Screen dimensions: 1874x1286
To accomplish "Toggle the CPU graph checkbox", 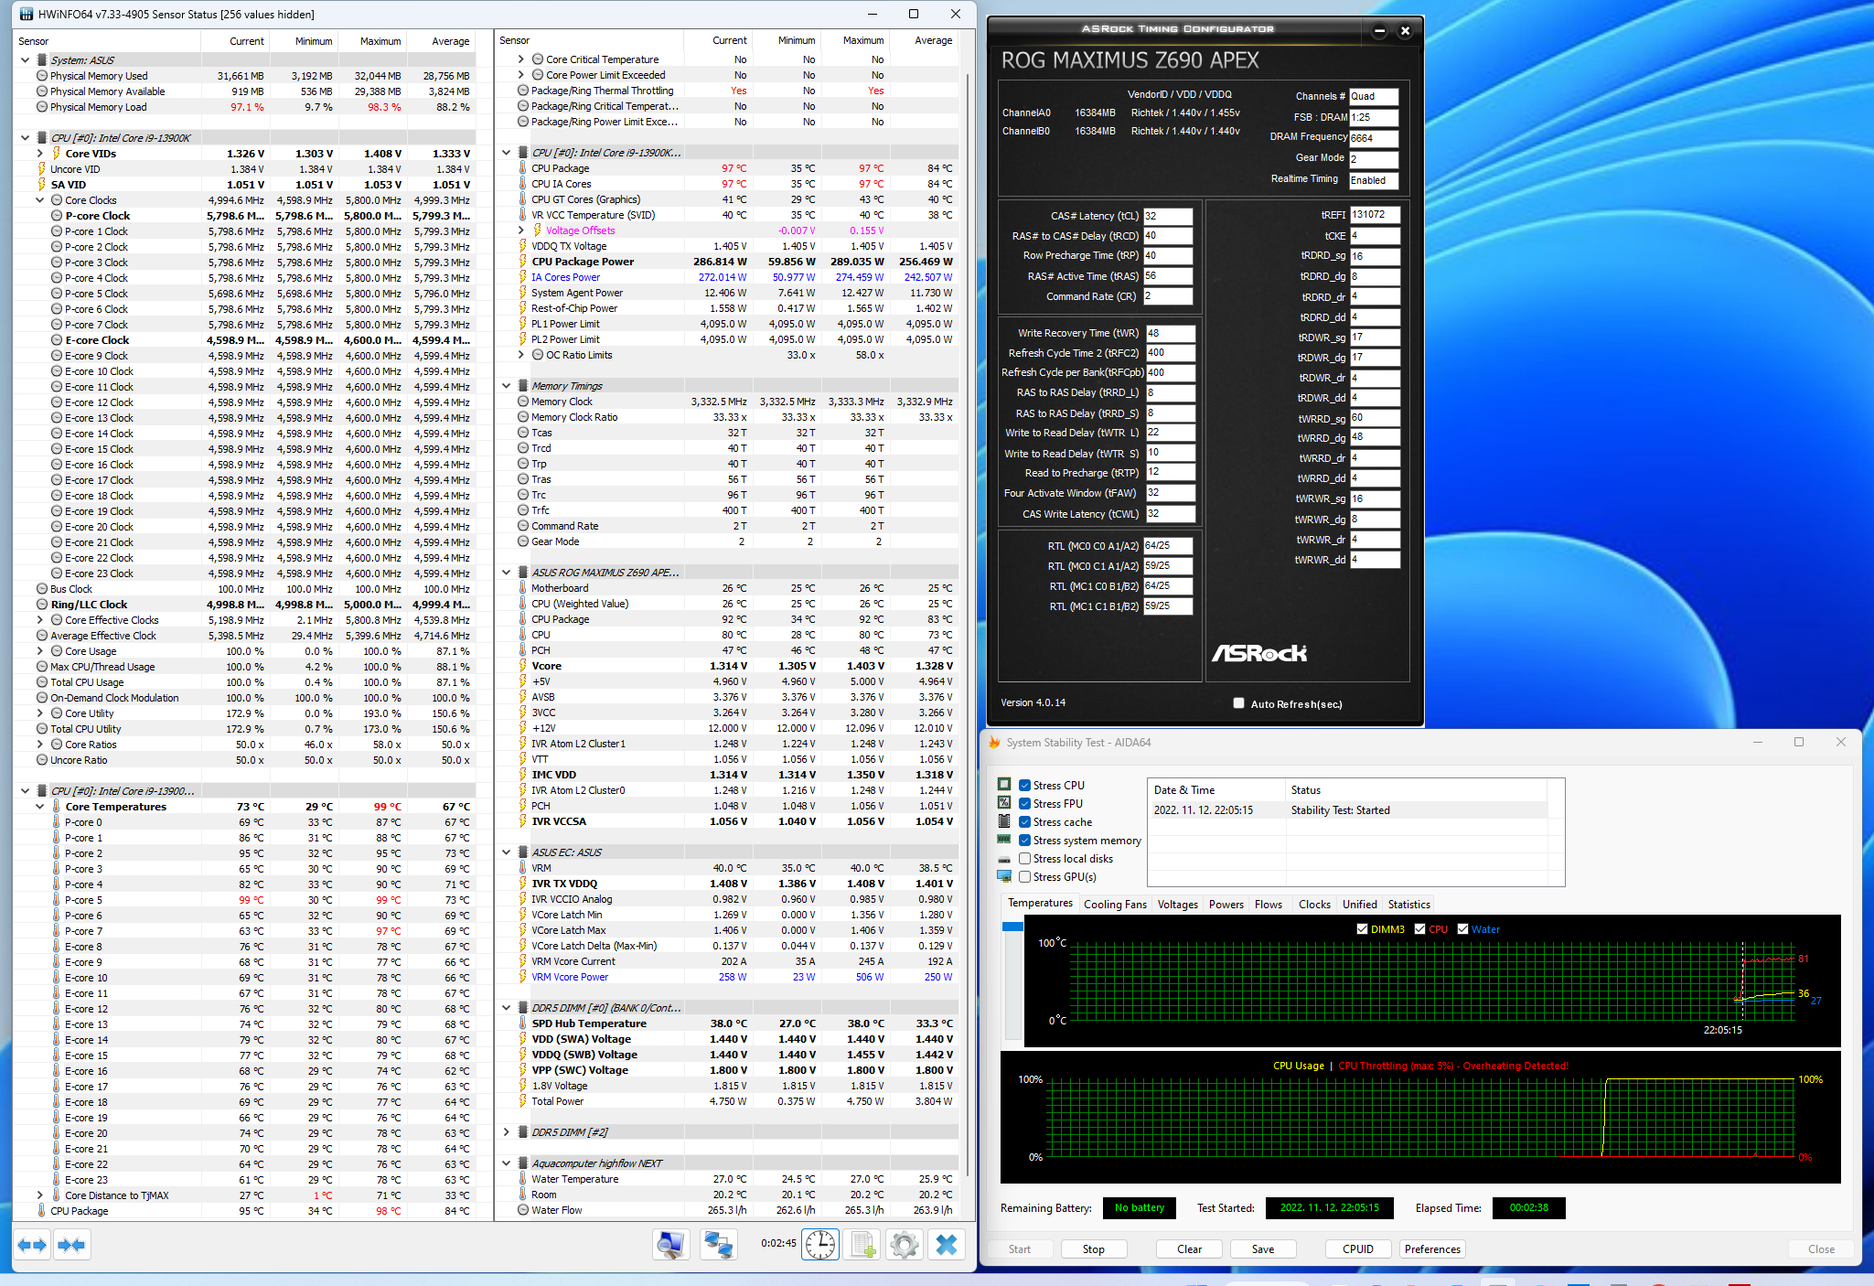I will (x=1419, y=929).
